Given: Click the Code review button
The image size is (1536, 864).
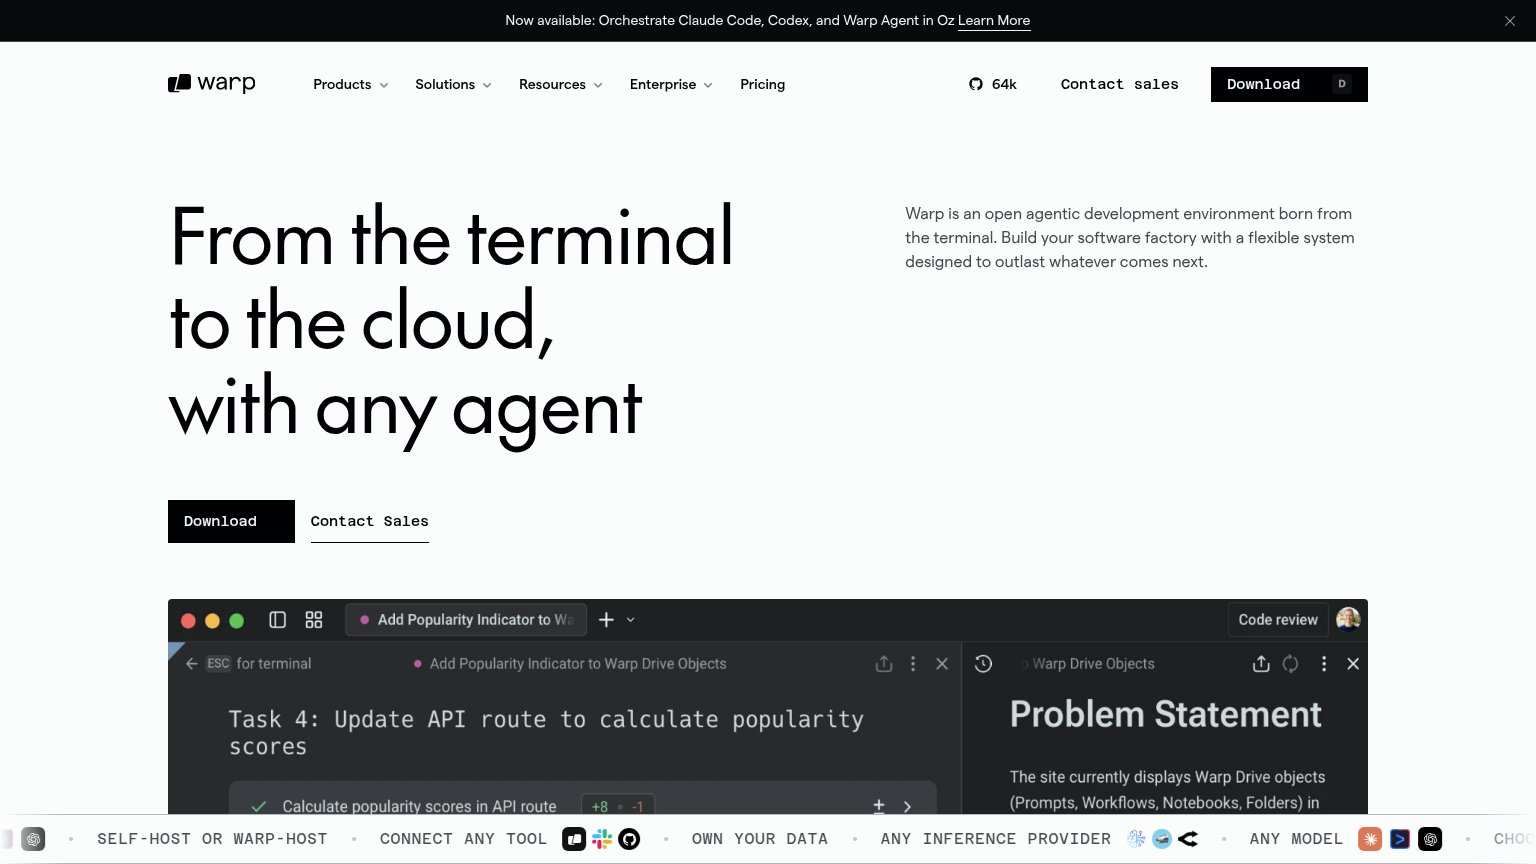Looking at the screenshot, I should (x=1278, y=620).
